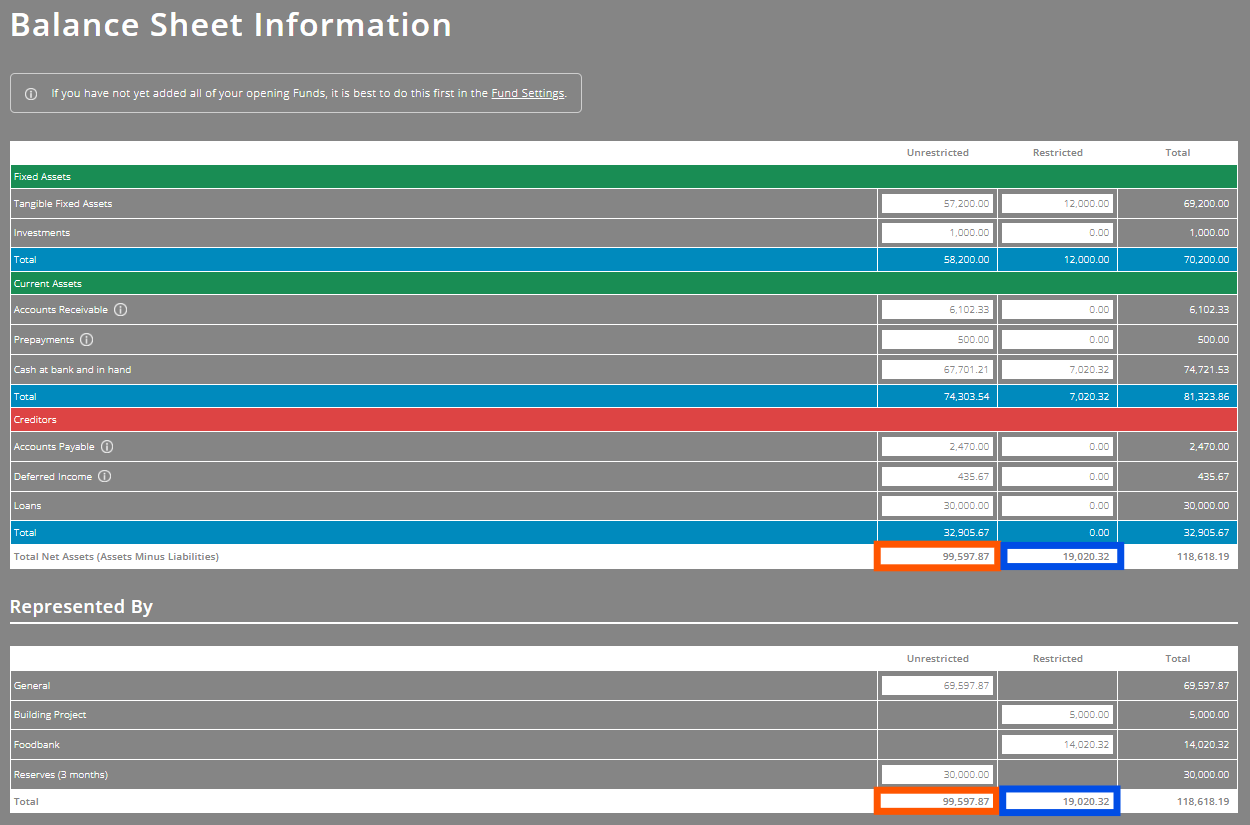Viewport: 1250px width, 825px height.
Task: Edit Foodbank restricted field 14,020.32
Action: (x=1057, y=745)
